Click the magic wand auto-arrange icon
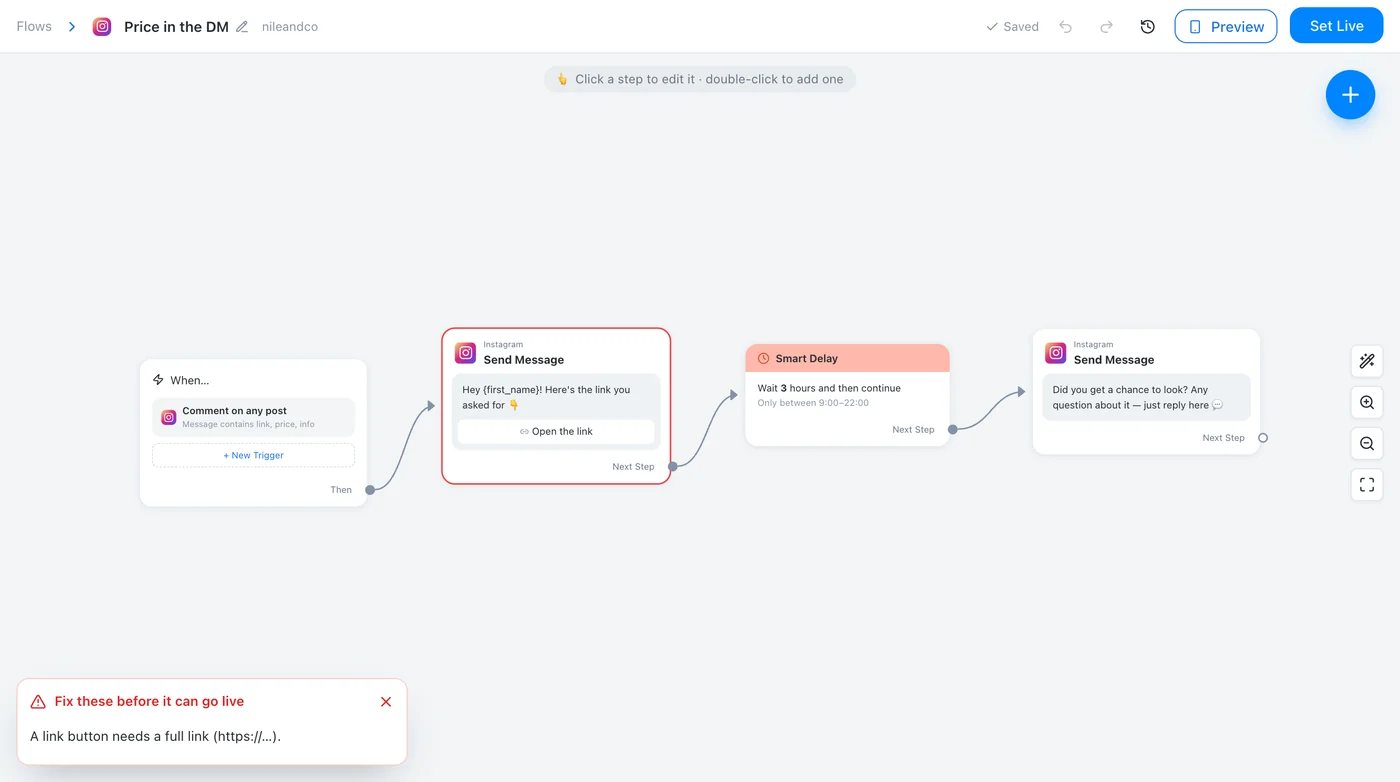The image size is (1400, 782). [1367, 361]
